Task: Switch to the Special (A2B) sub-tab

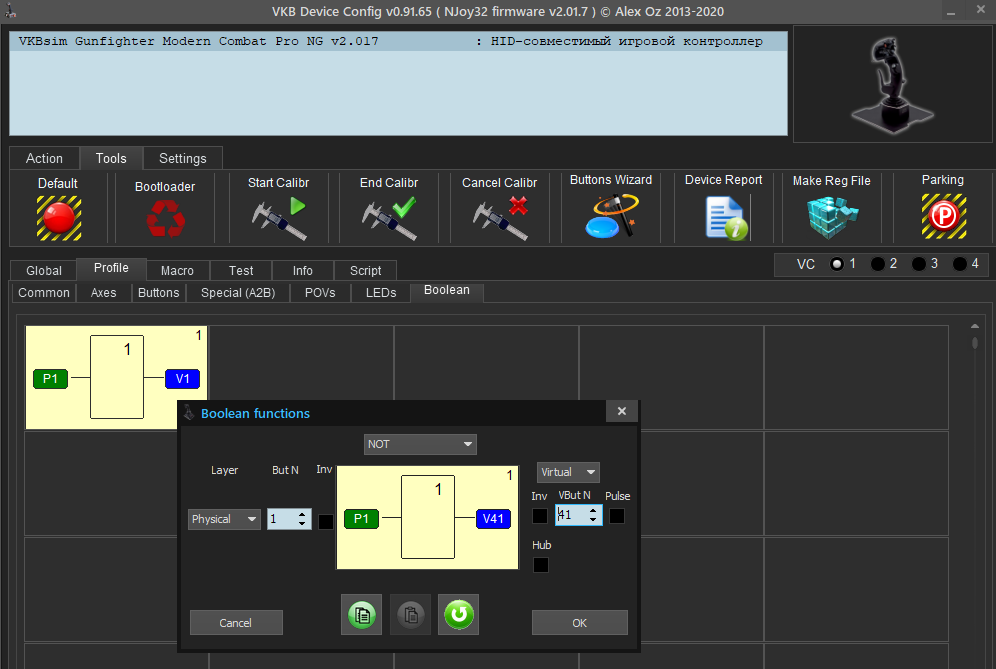Action: (x=238, y=293)
